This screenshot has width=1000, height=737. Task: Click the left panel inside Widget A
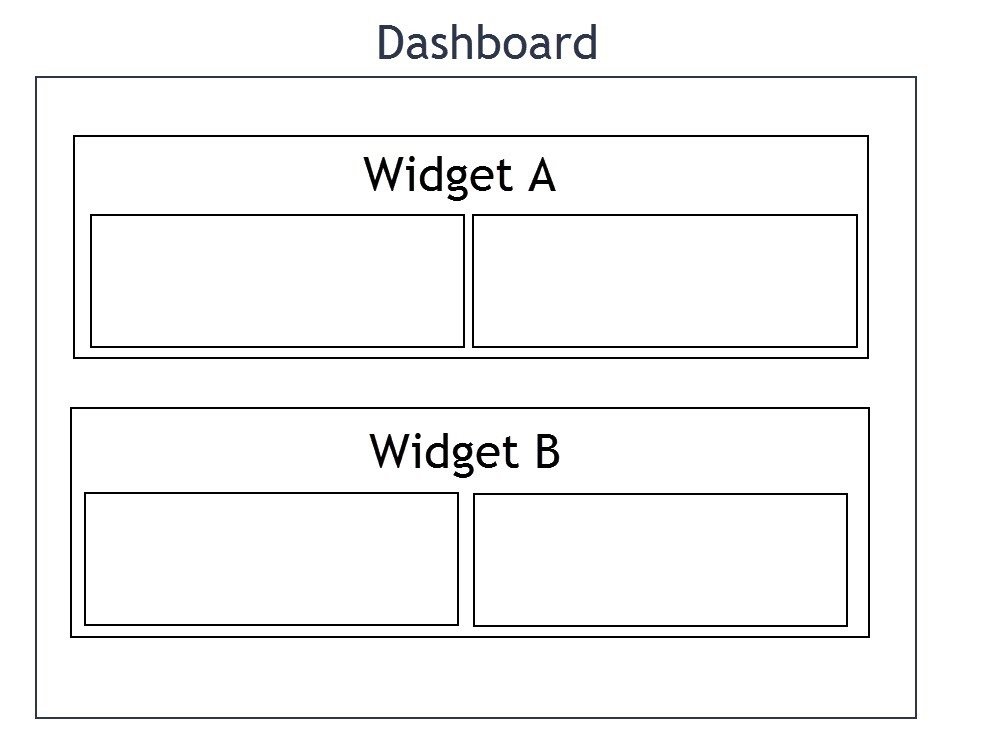pos(277,281)
